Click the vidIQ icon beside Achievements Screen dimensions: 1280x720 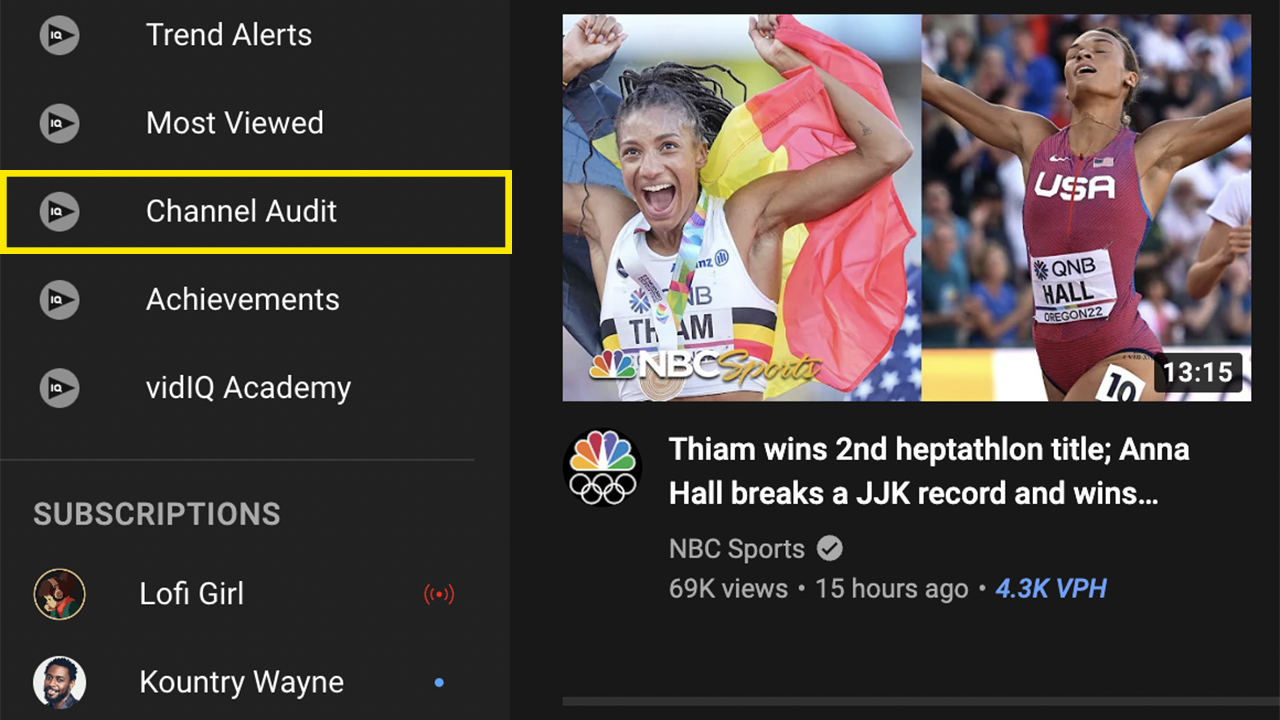tap(59, 300)
